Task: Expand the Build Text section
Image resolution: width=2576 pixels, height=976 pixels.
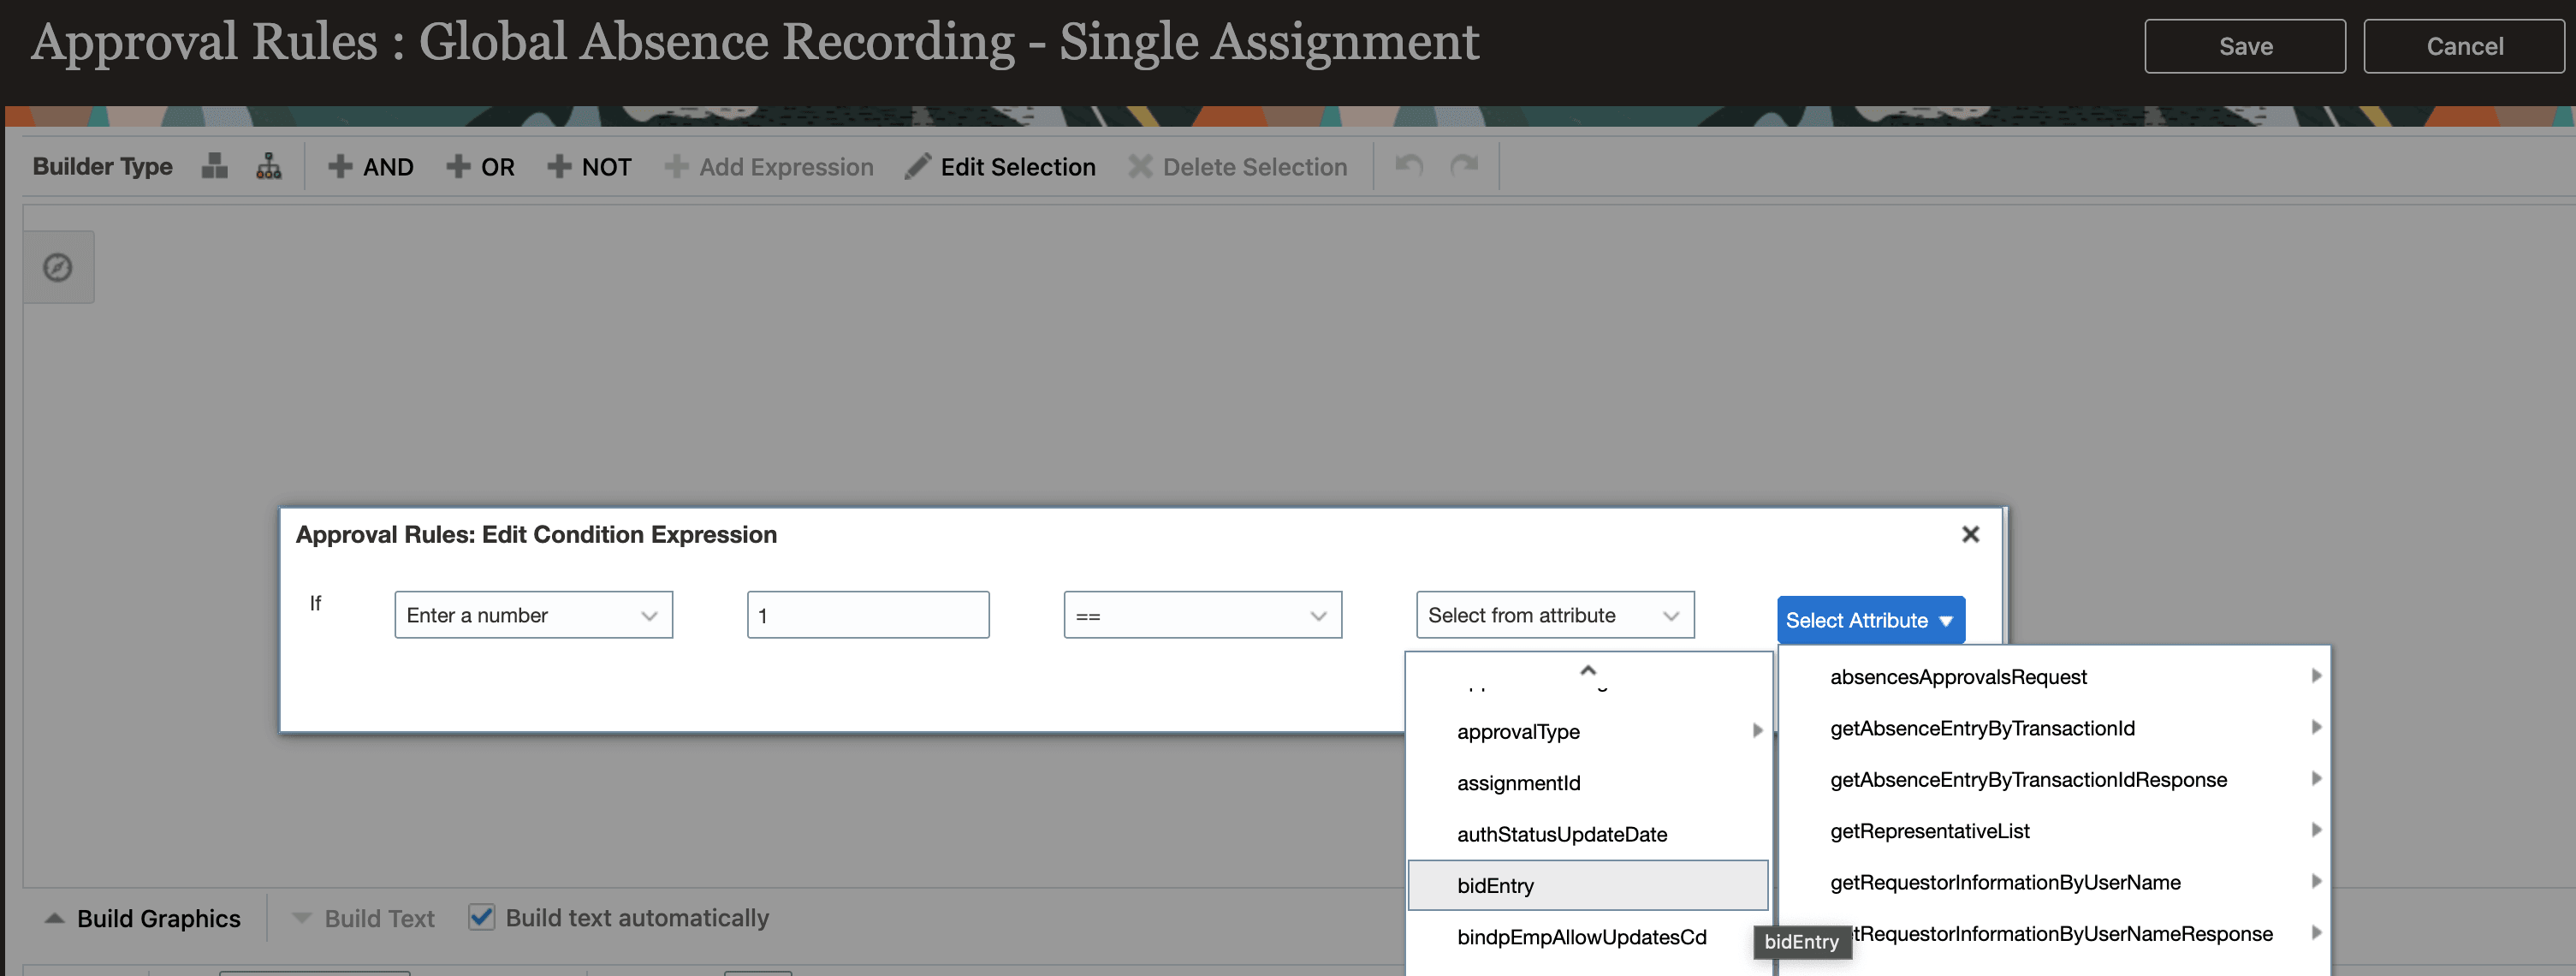Action: tap(304, 917)
